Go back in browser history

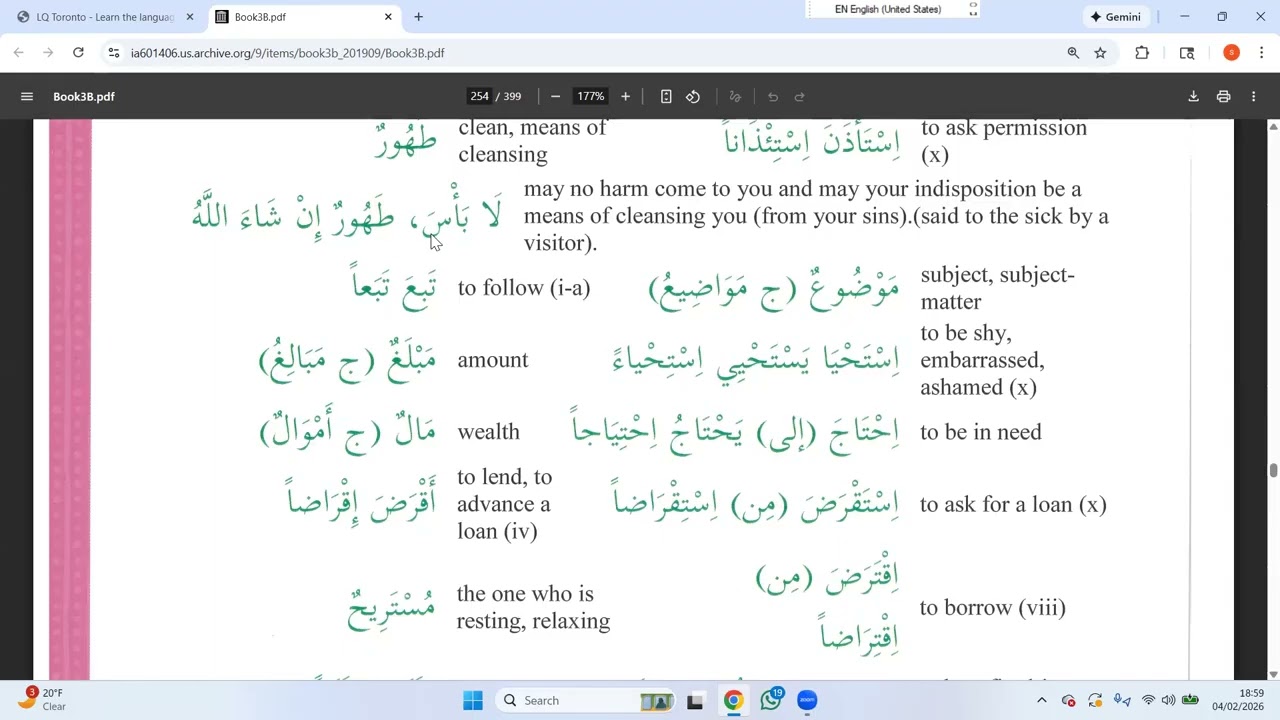point(19,52)
